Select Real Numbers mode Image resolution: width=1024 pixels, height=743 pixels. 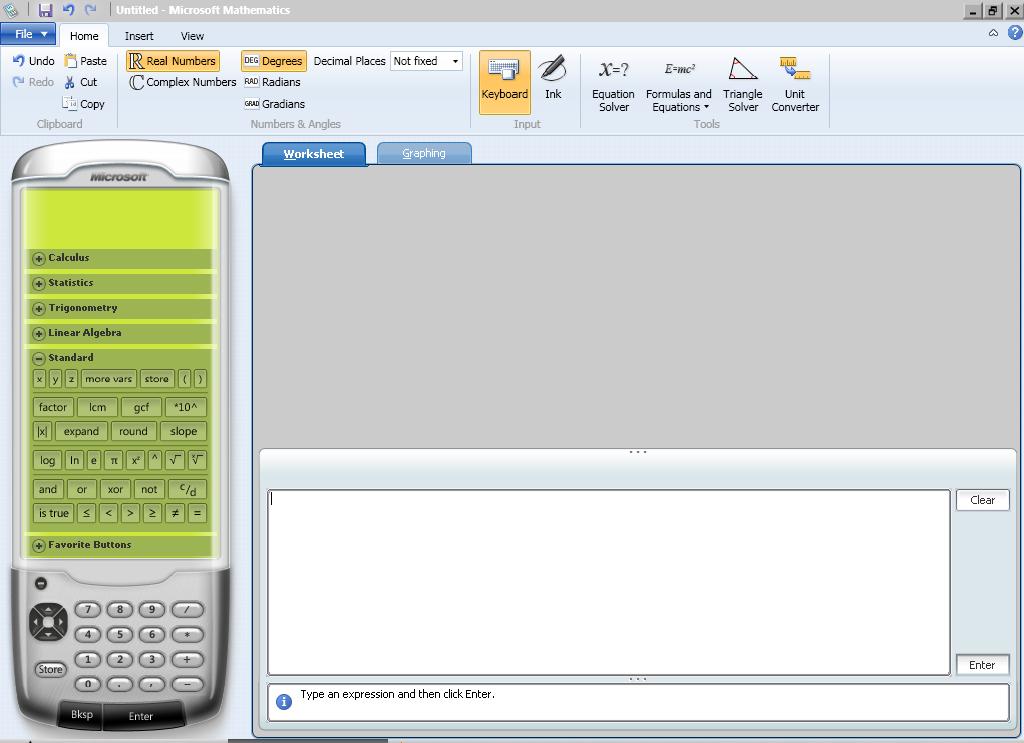173,61
